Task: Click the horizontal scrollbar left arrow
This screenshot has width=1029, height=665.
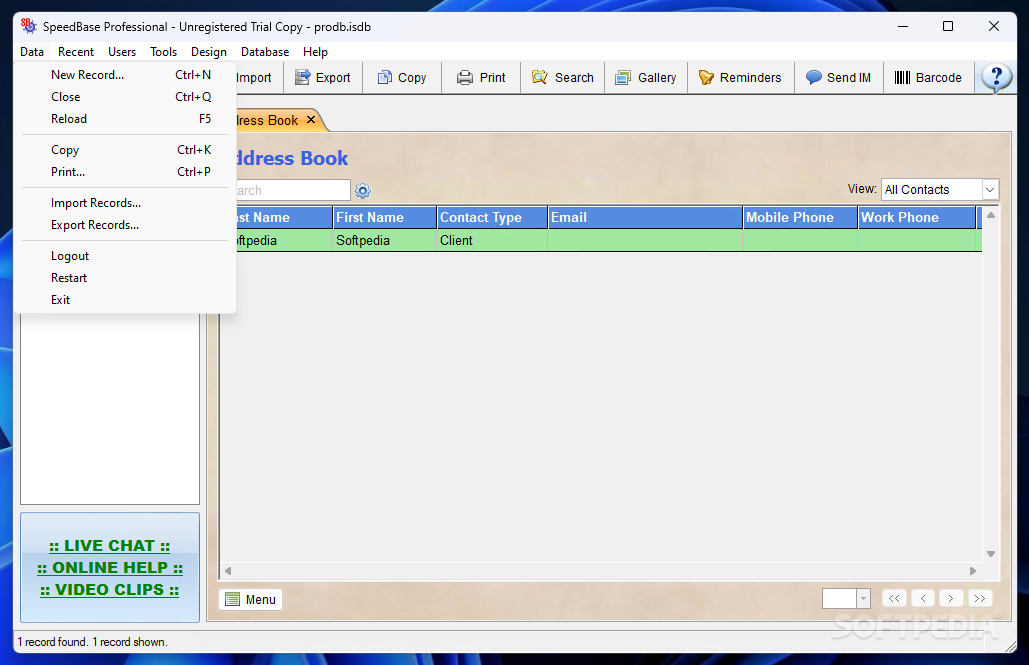Action: tap(228, 570)
